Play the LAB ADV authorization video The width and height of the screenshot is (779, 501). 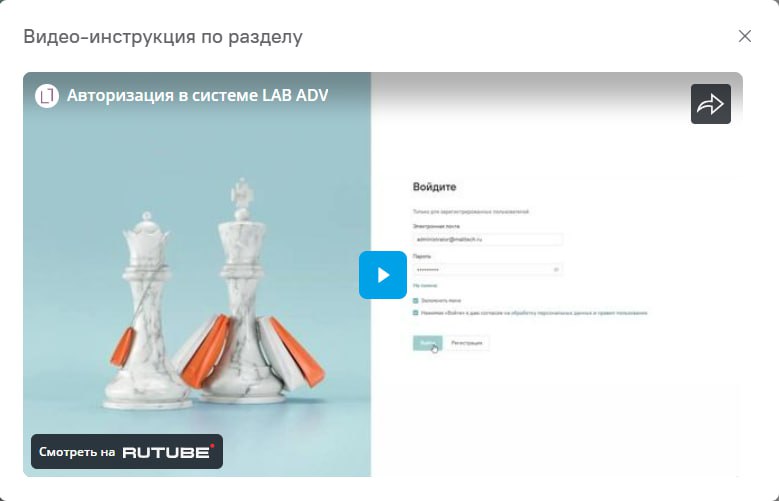pyautogui.click(x=383, y=275)
